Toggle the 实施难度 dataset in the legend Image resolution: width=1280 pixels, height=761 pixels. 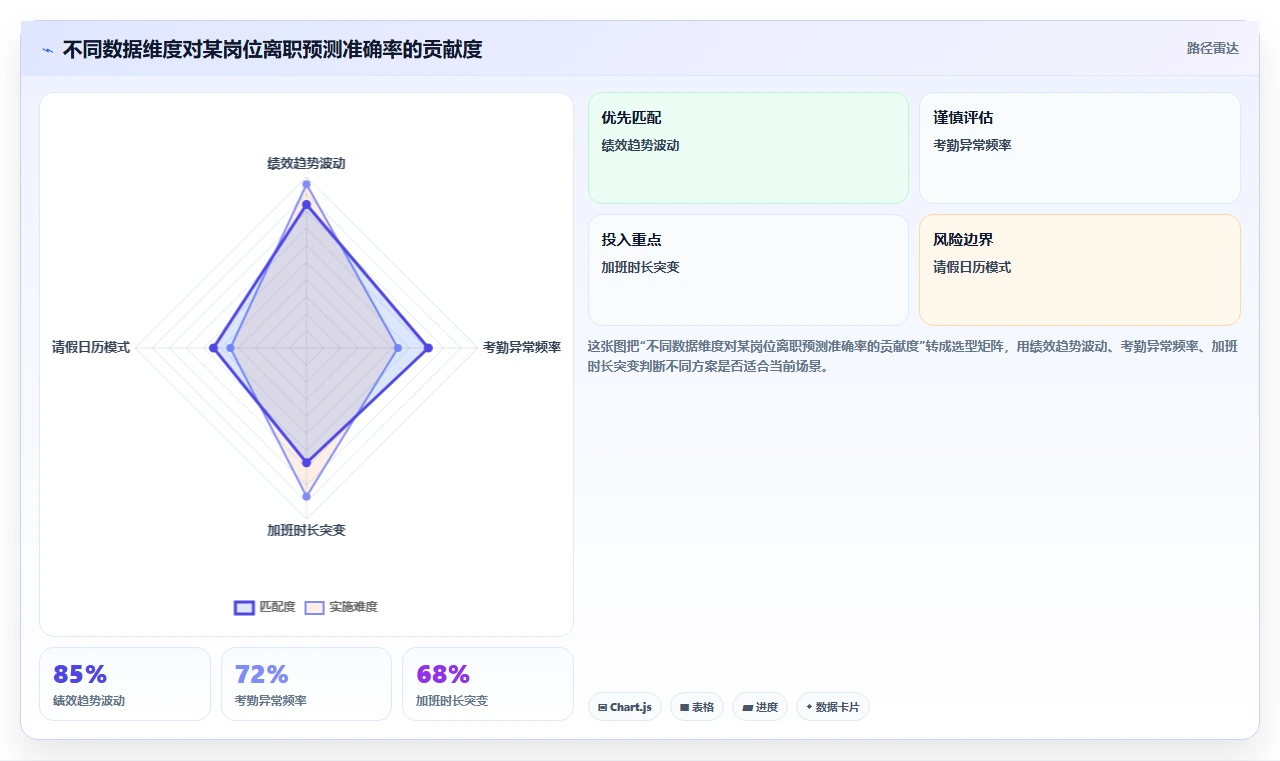(x=341, y=607)
